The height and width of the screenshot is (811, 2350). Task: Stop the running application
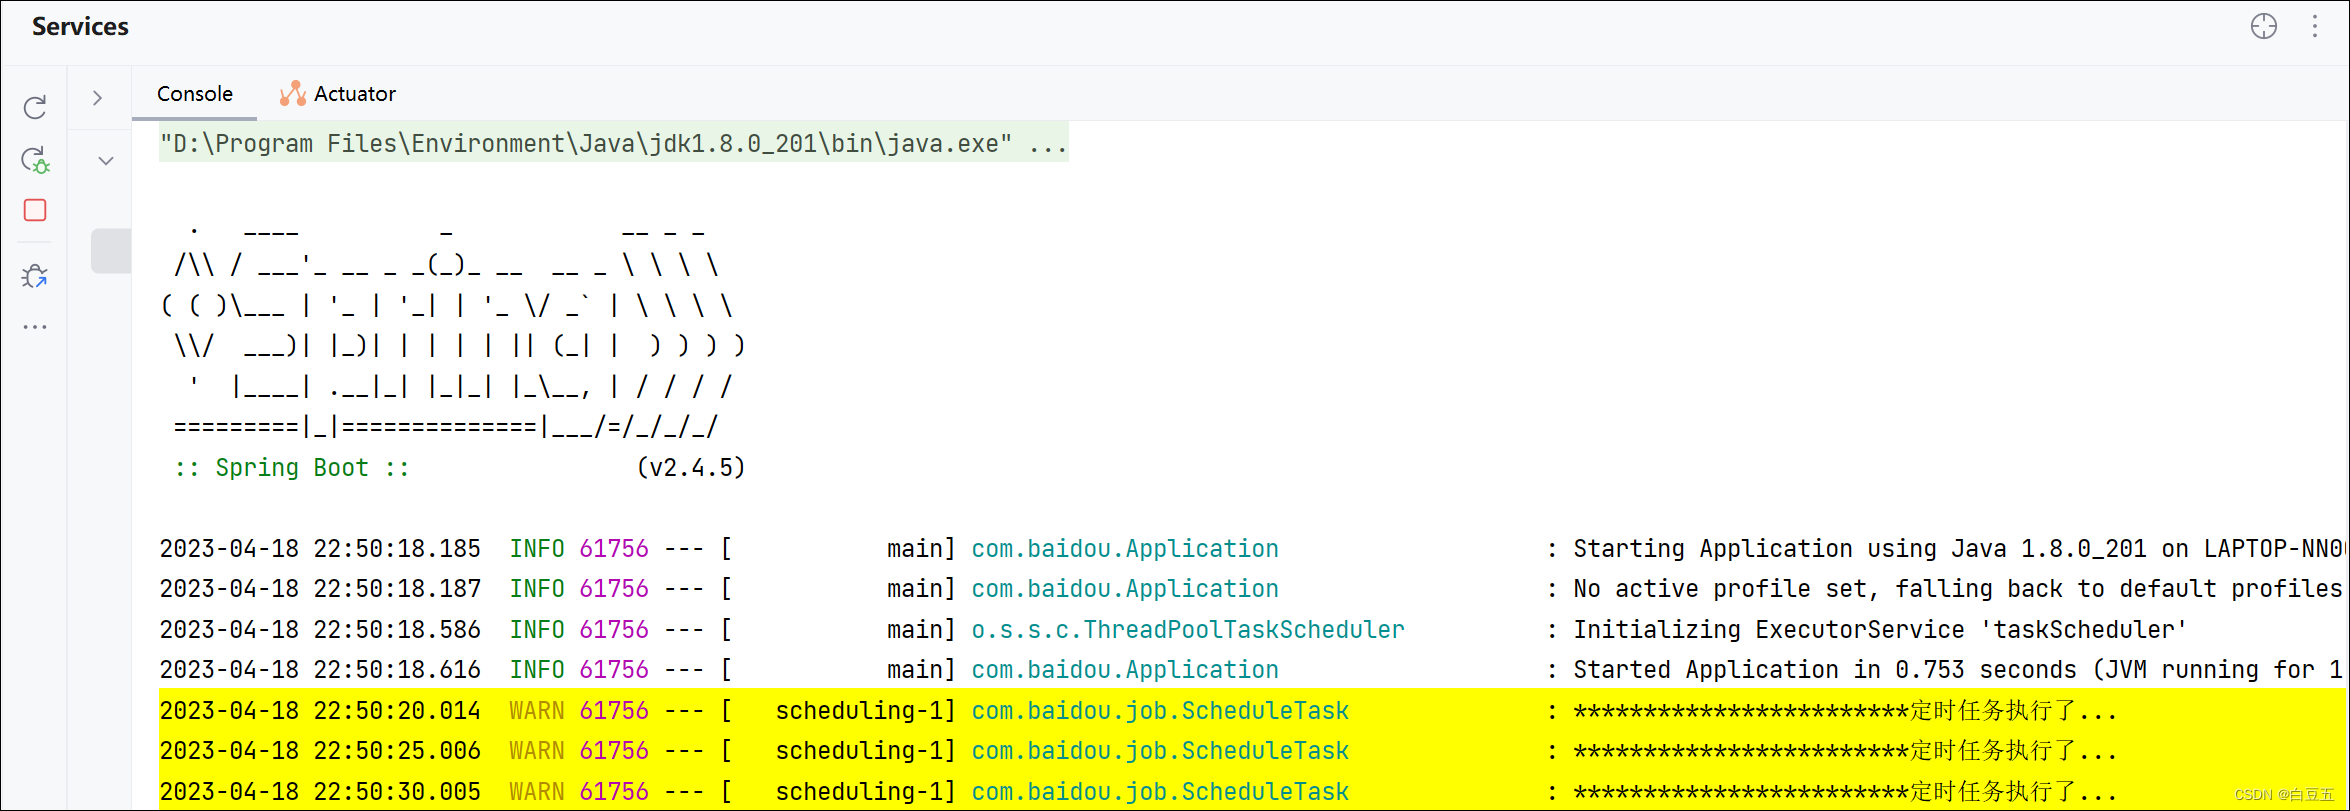(35, 210)
